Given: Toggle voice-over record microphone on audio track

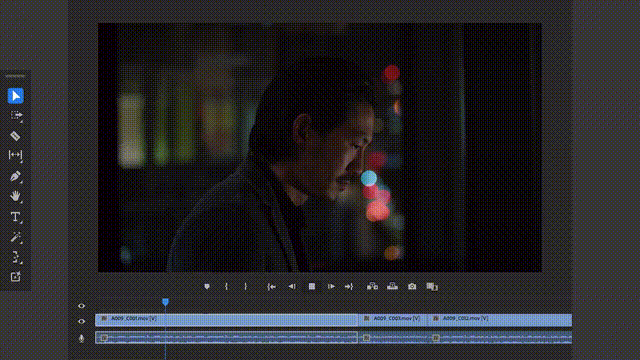Looking at the screenshot, I should 81,338.
